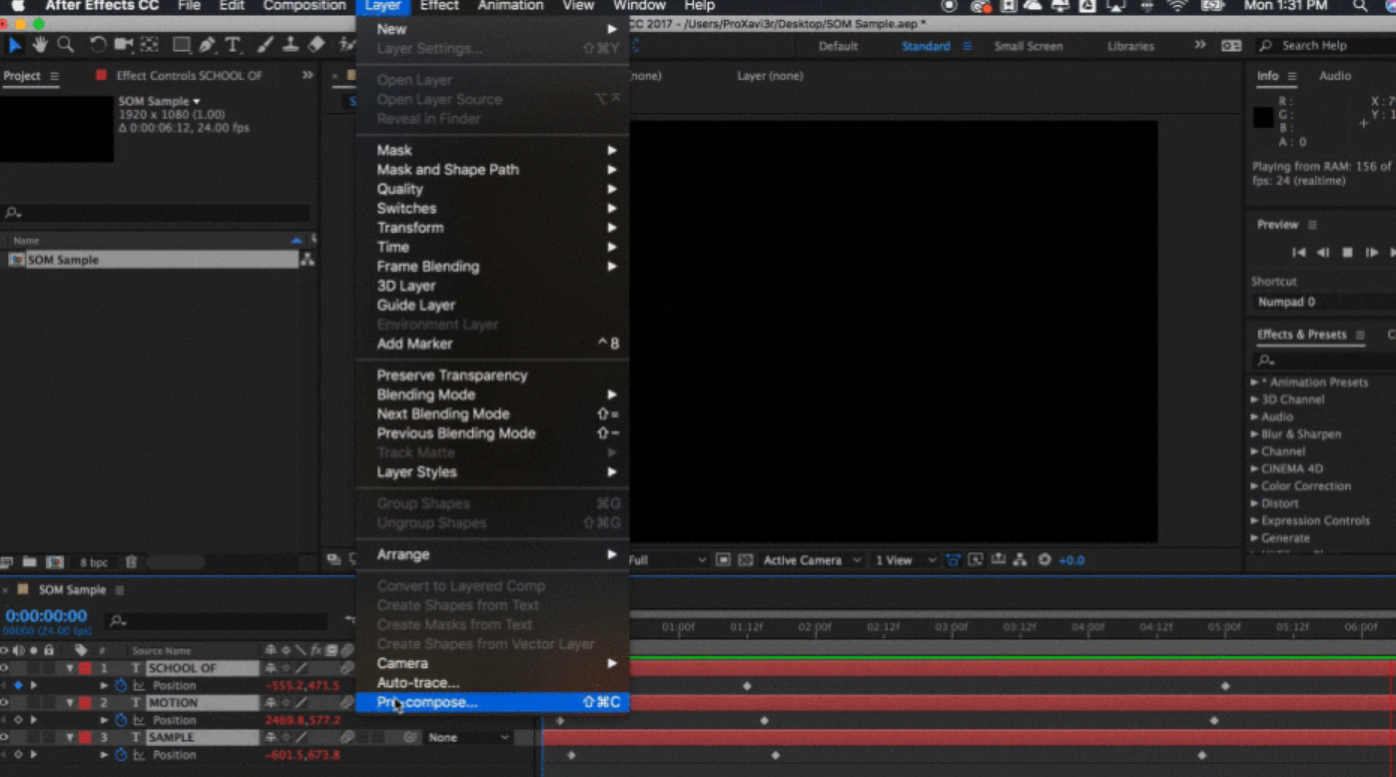
Task: Select the Zoom magnifier tool
Action: [x=66, y=45]
